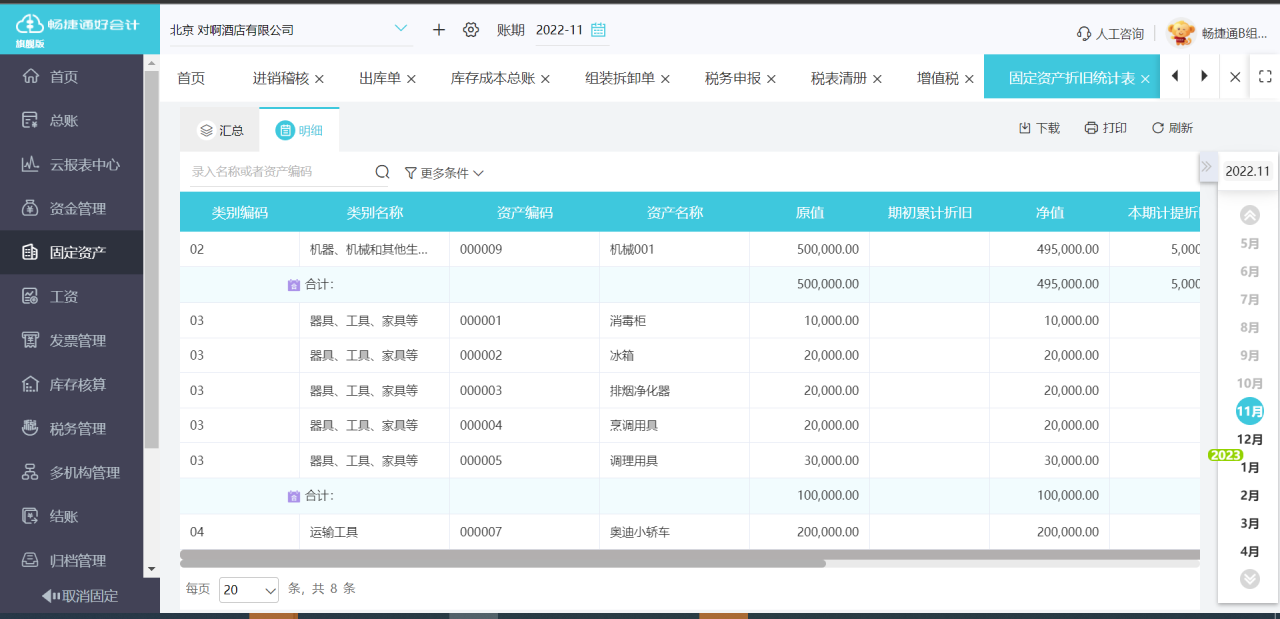
Task: Click the 资金管理 sidebar icon
Action: pyautogui.click(x=75, y=208)
